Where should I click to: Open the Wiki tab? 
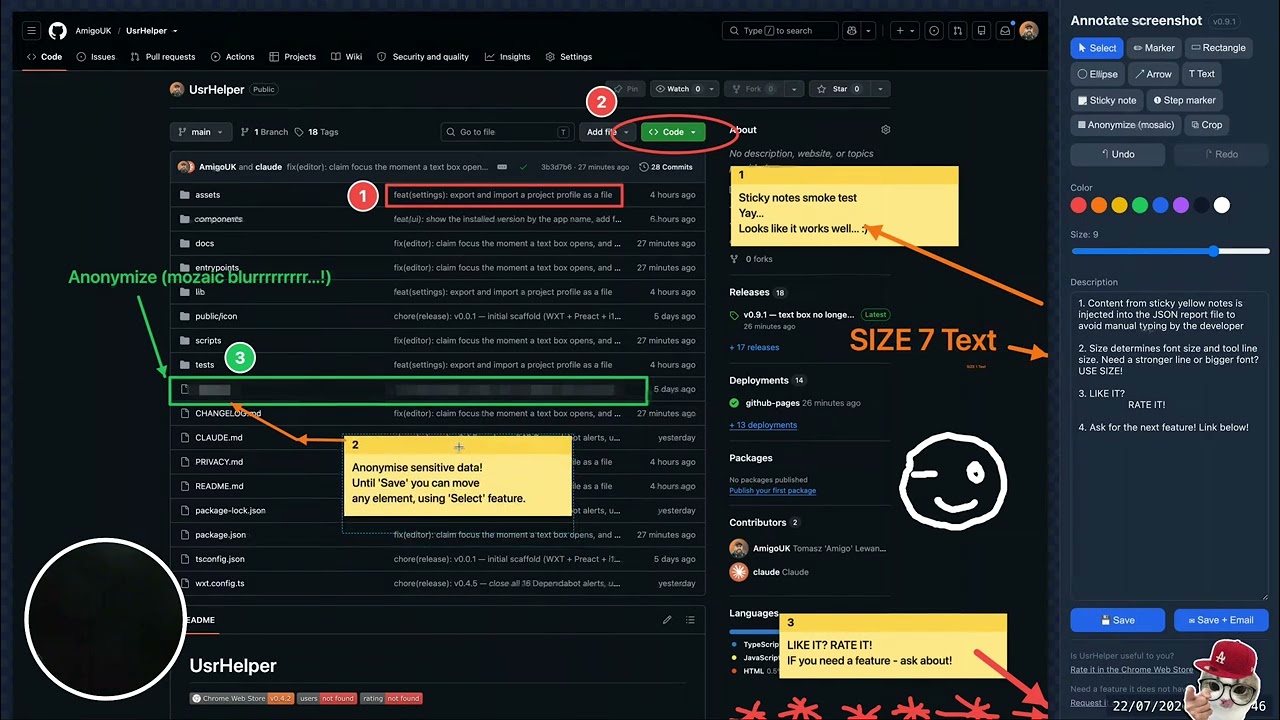click(x=347, y=57)
